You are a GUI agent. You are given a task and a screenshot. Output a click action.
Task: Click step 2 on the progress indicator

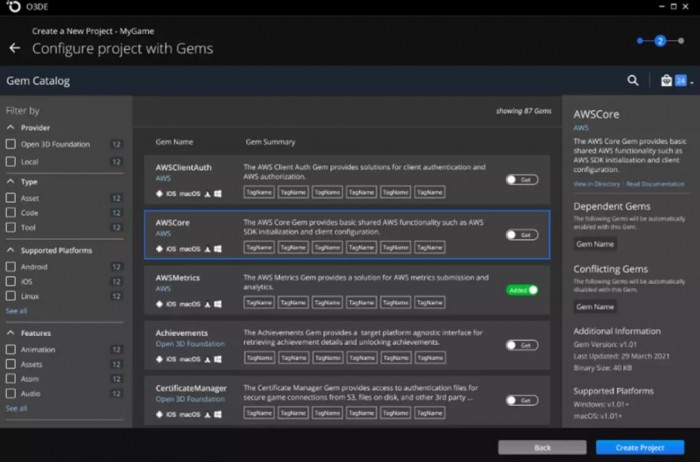(660, 41)
